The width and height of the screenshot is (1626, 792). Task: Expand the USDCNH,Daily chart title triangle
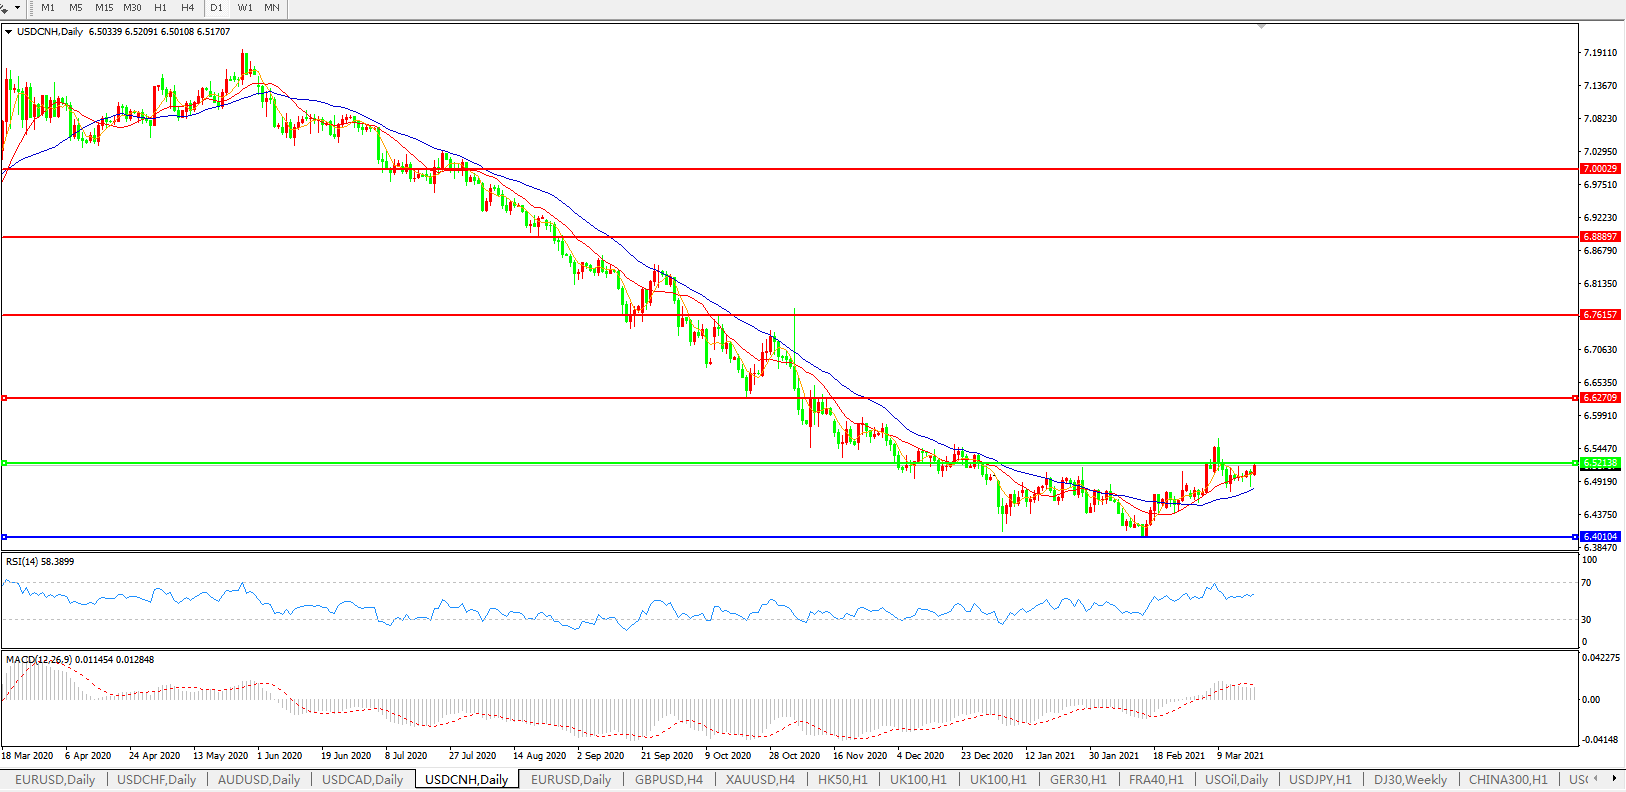click(x=9, y=32)
